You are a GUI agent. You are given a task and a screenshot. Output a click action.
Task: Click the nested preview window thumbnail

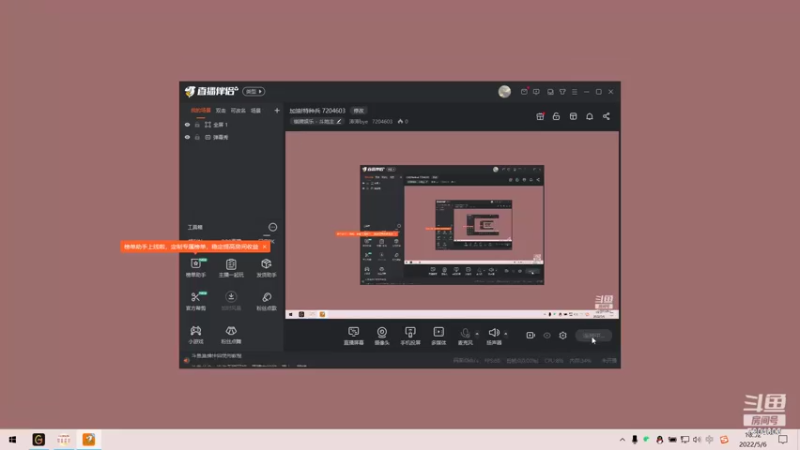pos(452,225)
